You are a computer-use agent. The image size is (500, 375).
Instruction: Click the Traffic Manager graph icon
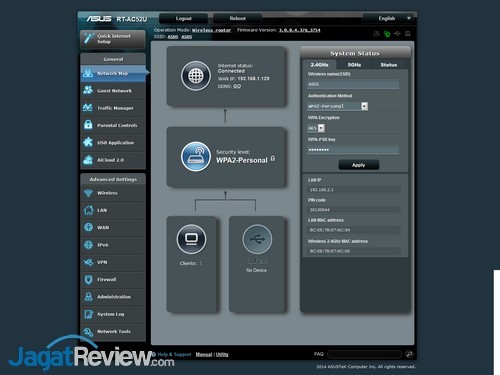[88, 108]
